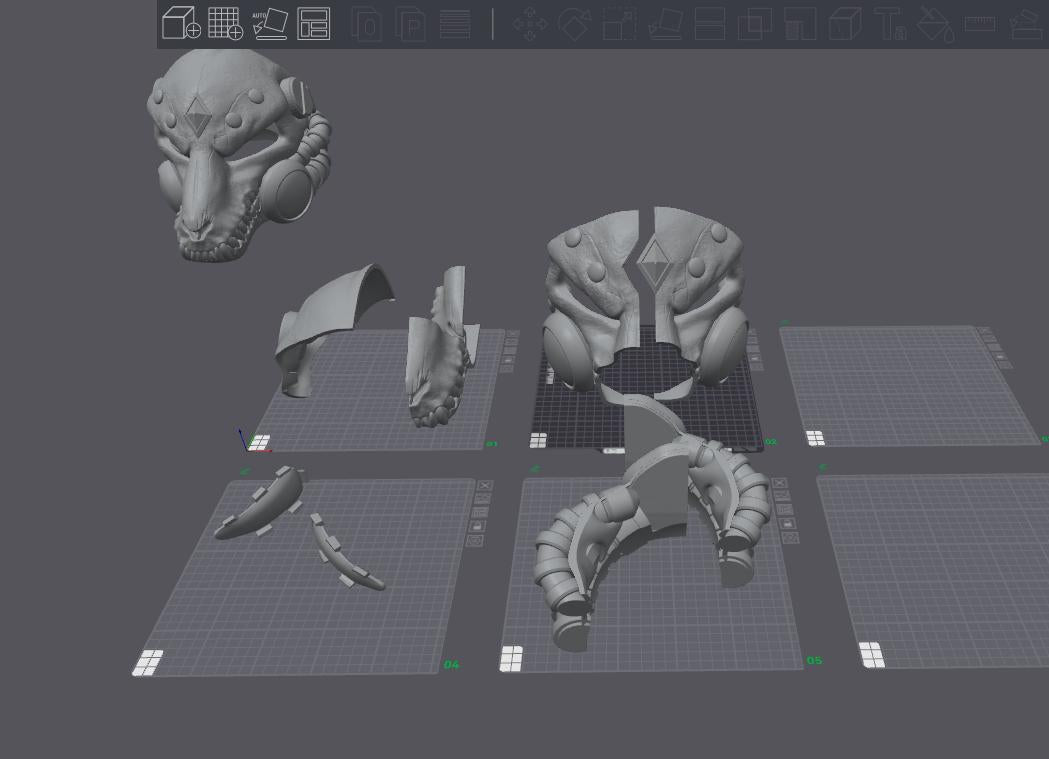The width and height of the screenshot is (1049, 759).
Task: Open Variable layer height tool
Action: (455, 24)
